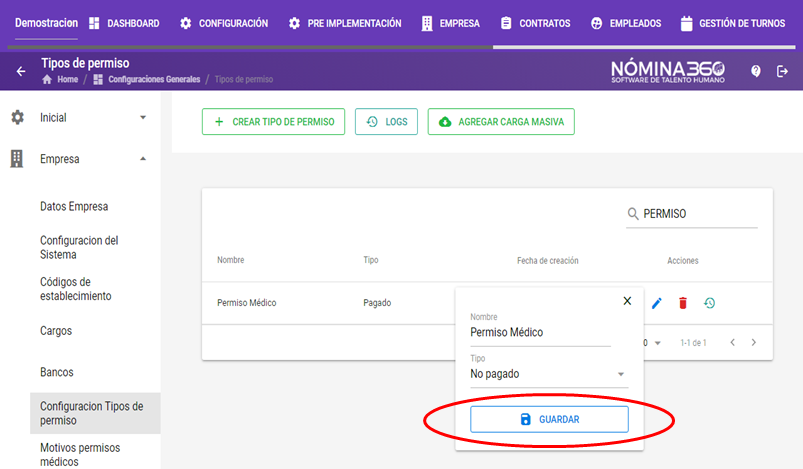Click the logout icon in the header
Image resolution: width=803 pixels, height=469 pixels.
tap(782, 71)
